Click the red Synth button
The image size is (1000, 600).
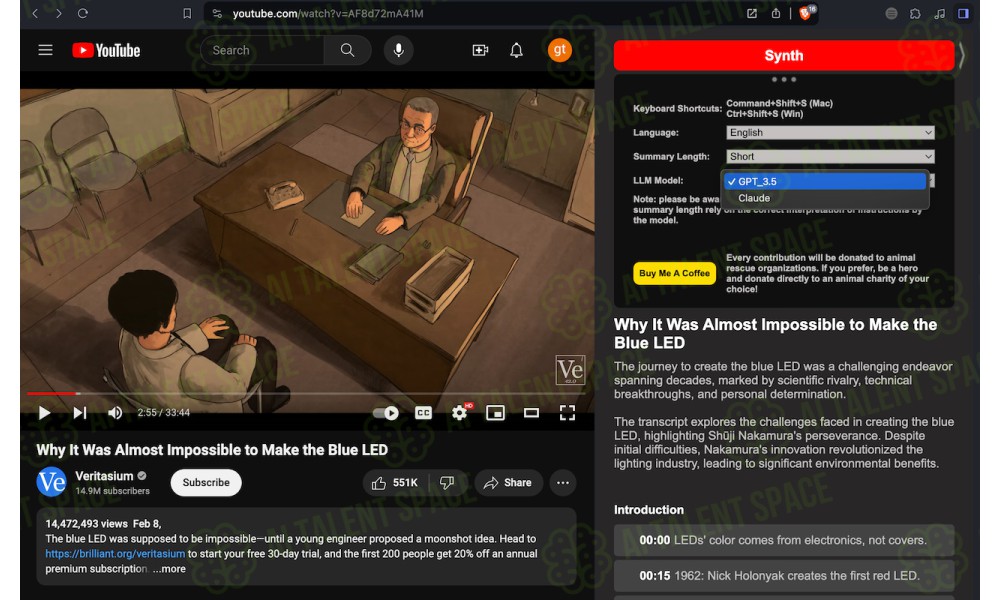click(784, 55)
